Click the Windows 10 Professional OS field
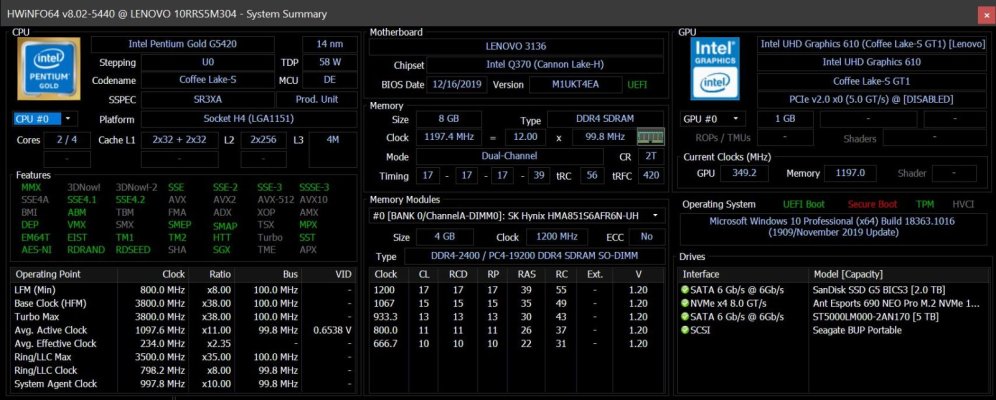Image resolution: width=996 pixels, height=400 pixels. [x=832, y=227]
